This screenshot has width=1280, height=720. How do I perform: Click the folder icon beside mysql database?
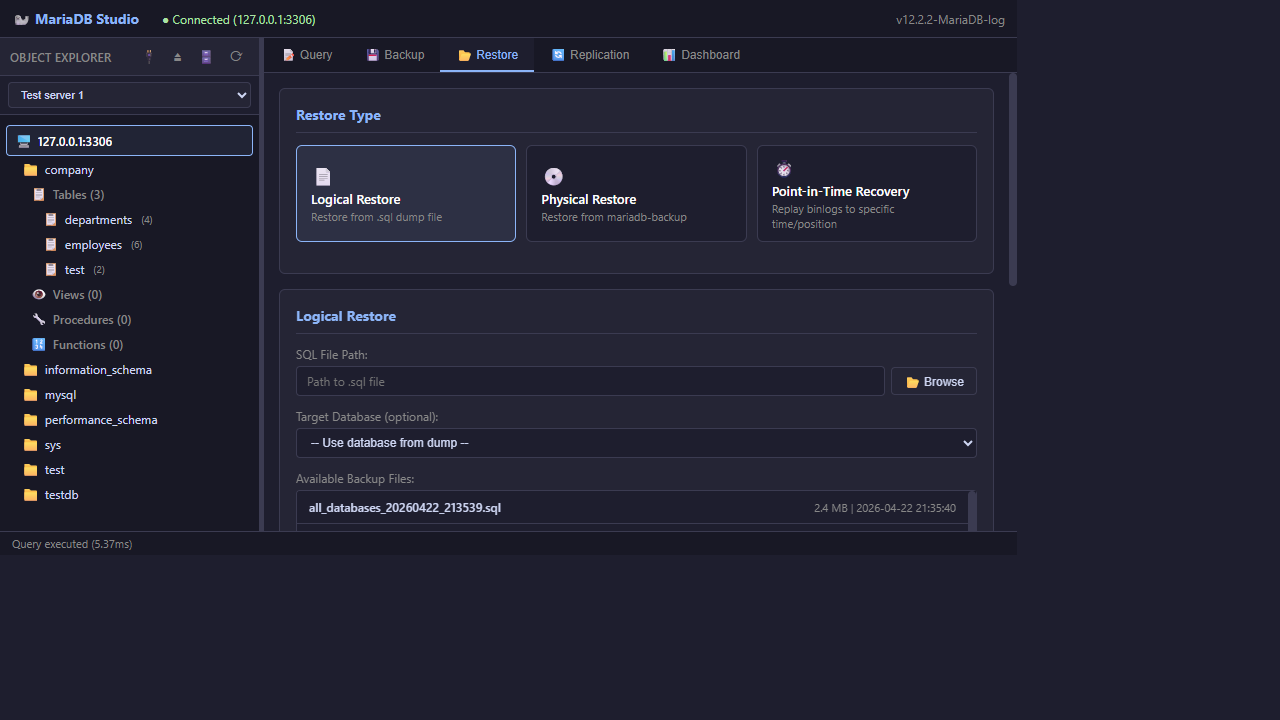click(x=30, y=395)
